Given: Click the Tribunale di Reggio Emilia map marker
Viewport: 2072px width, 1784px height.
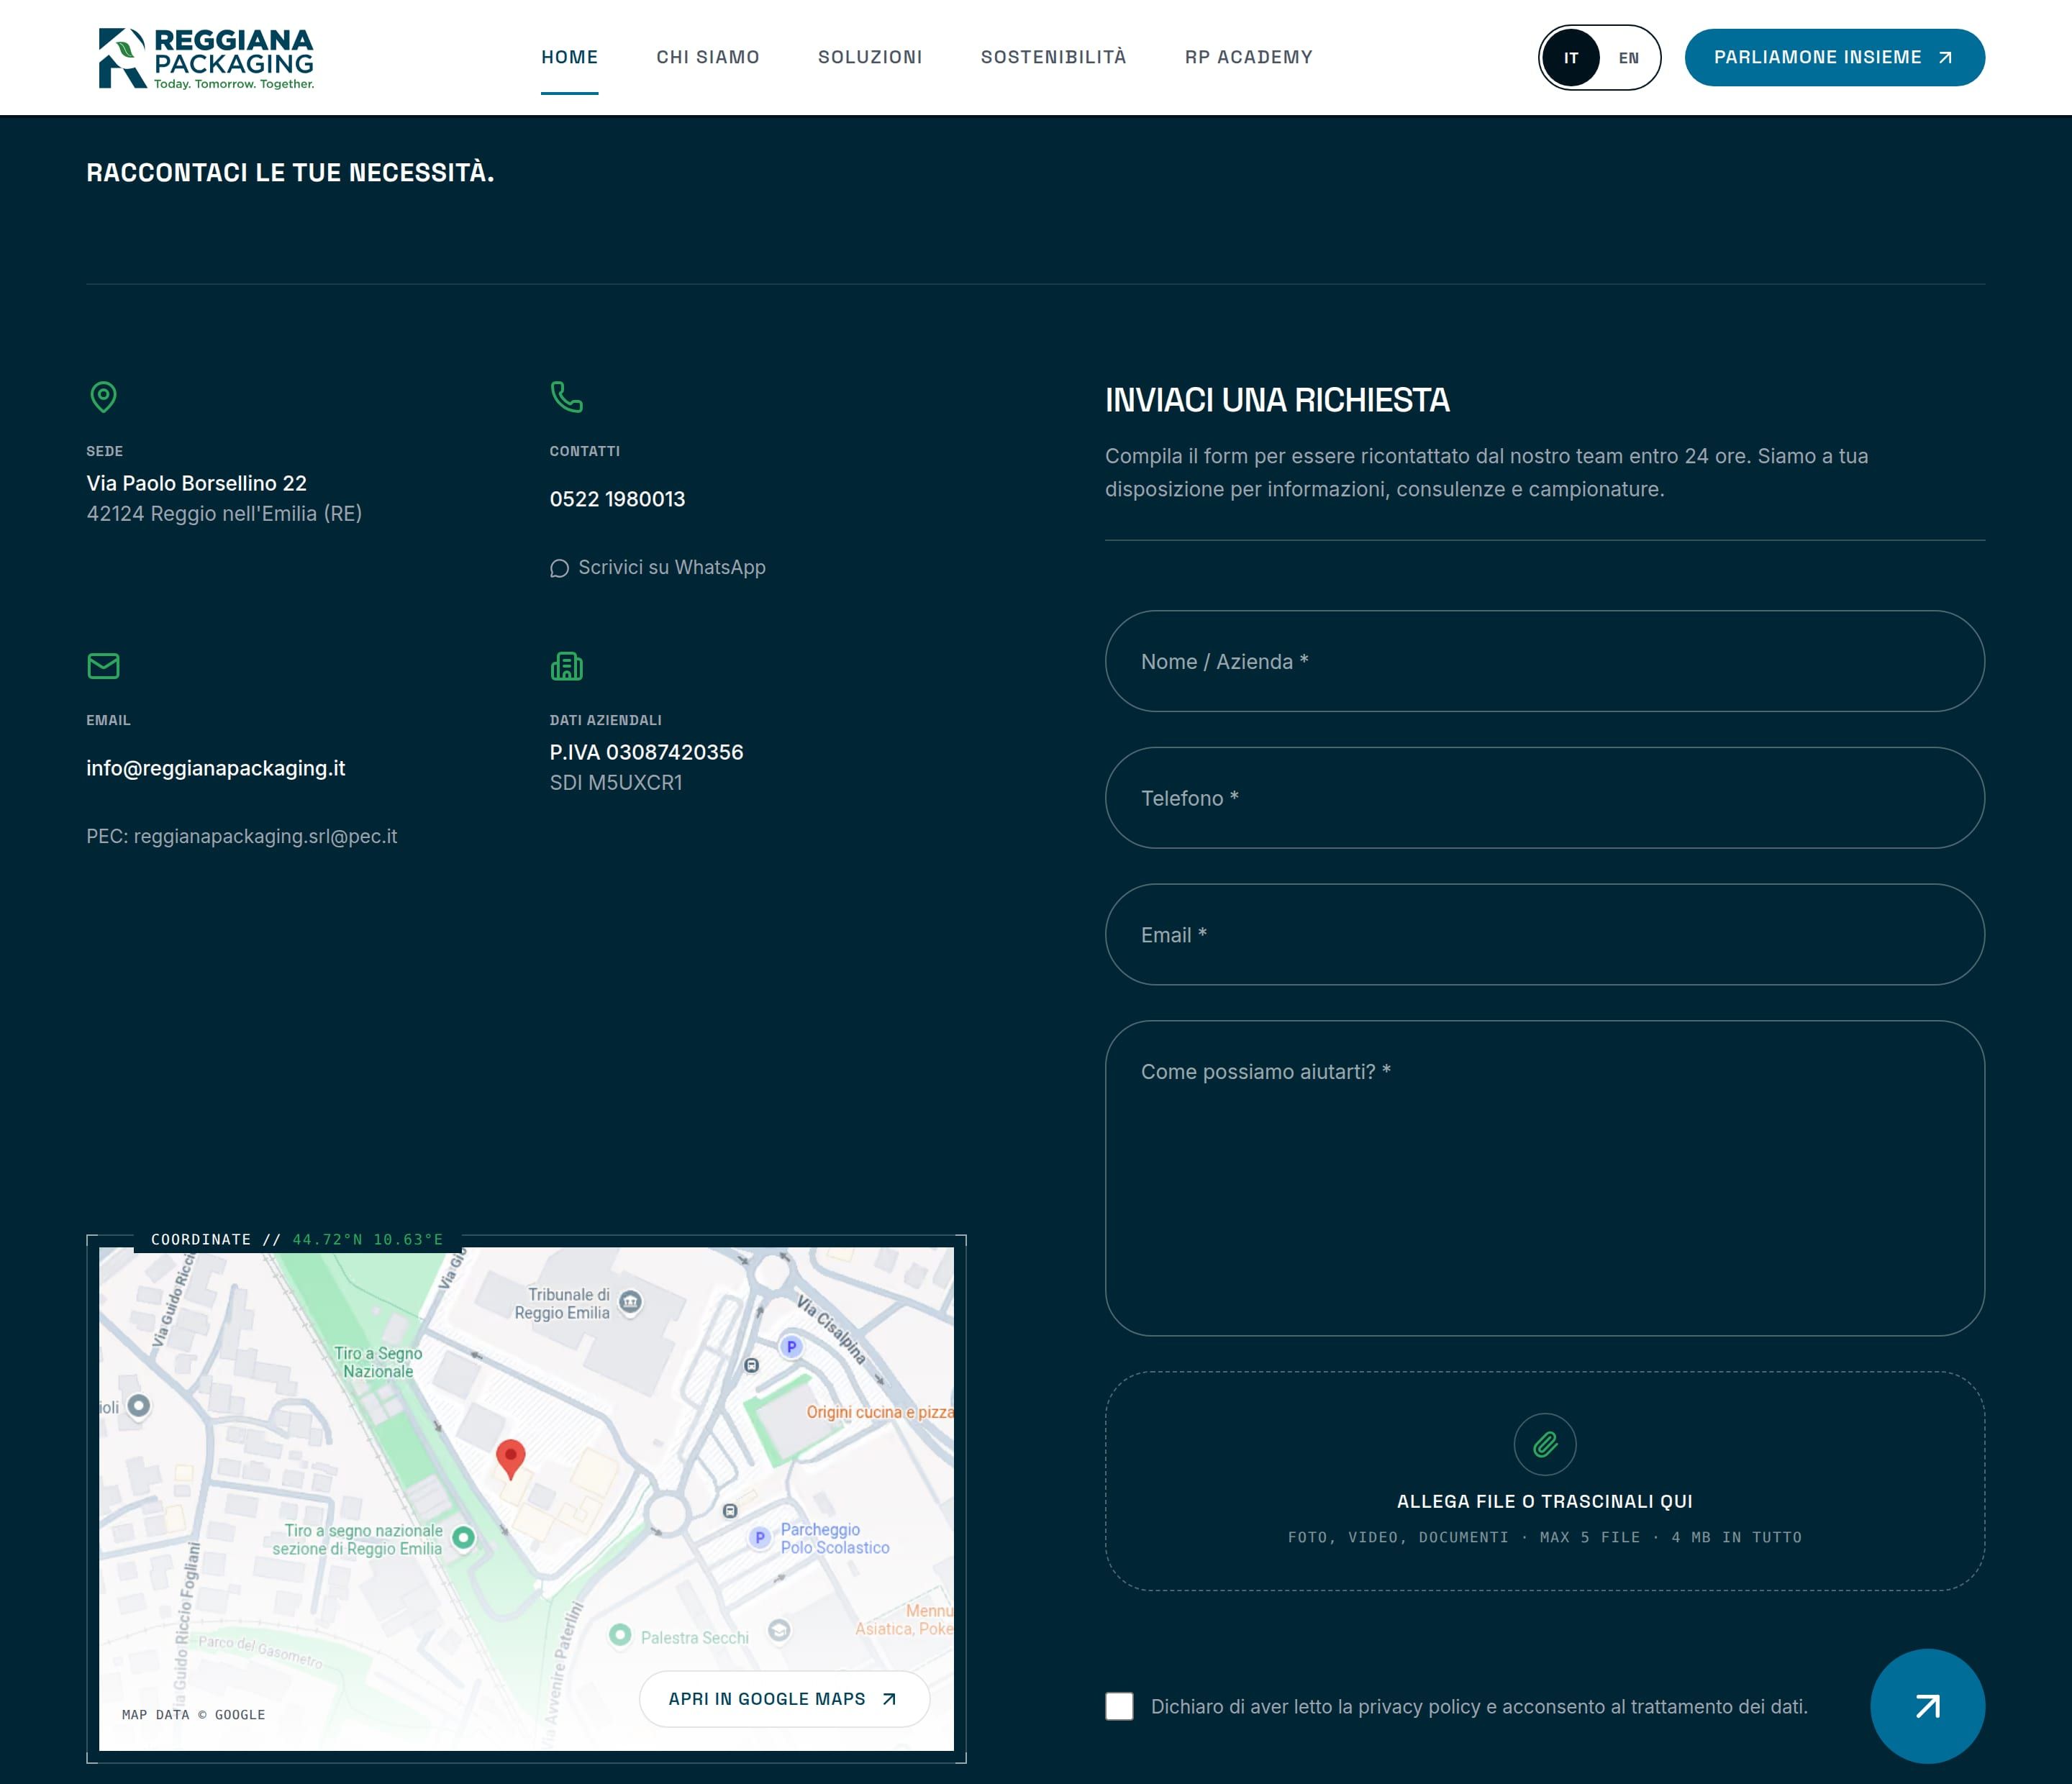Looking at the screenshot, I should pos(630,1302).
